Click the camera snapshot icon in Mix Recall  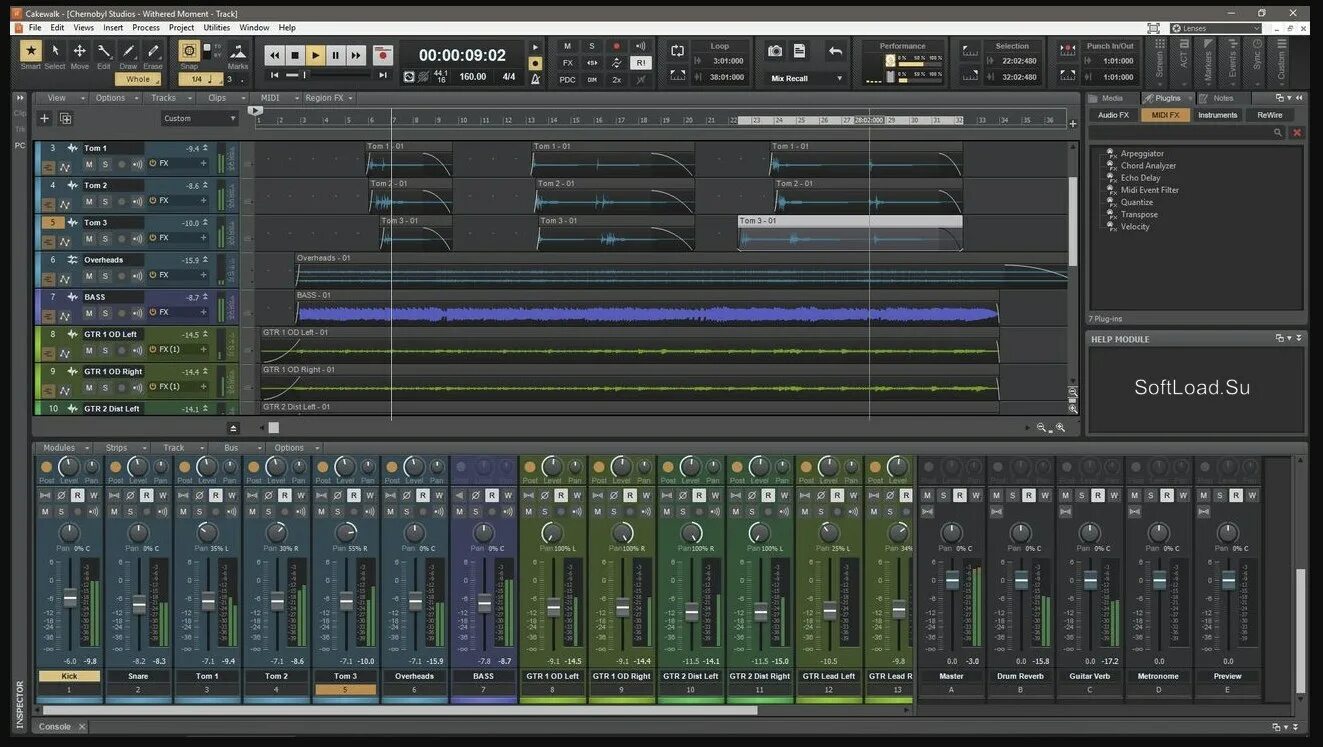(x=775, y=51)
